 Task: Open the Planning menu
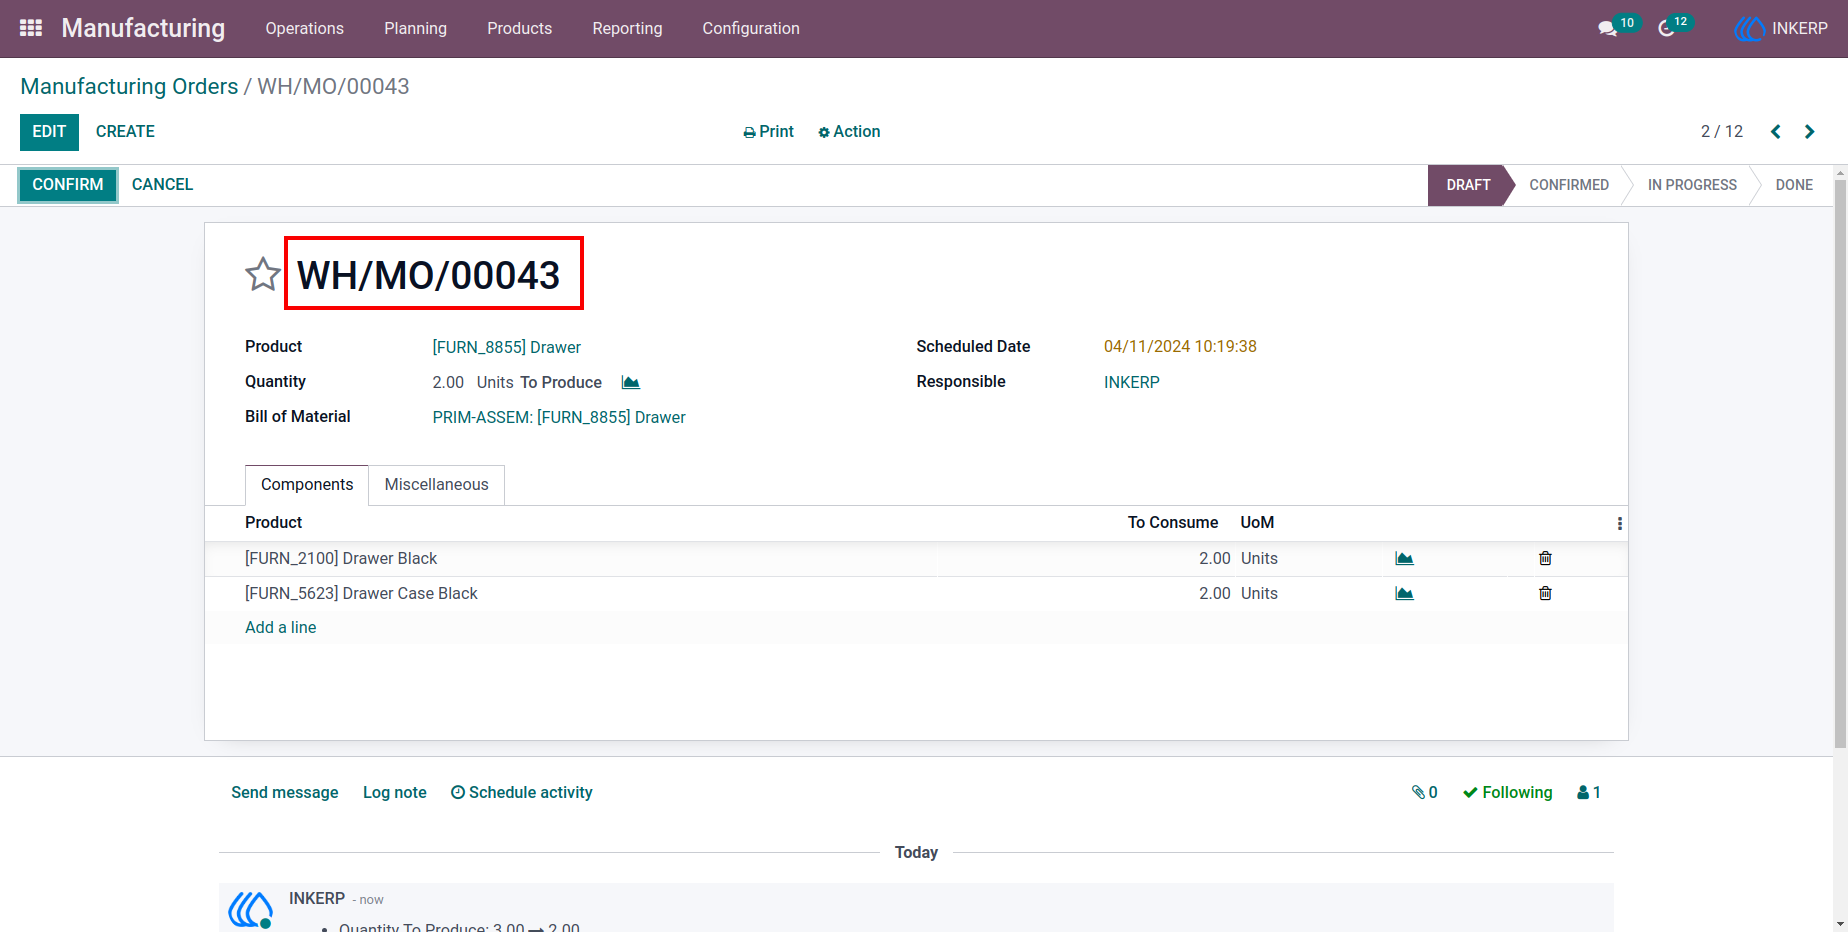coord(415,28)
